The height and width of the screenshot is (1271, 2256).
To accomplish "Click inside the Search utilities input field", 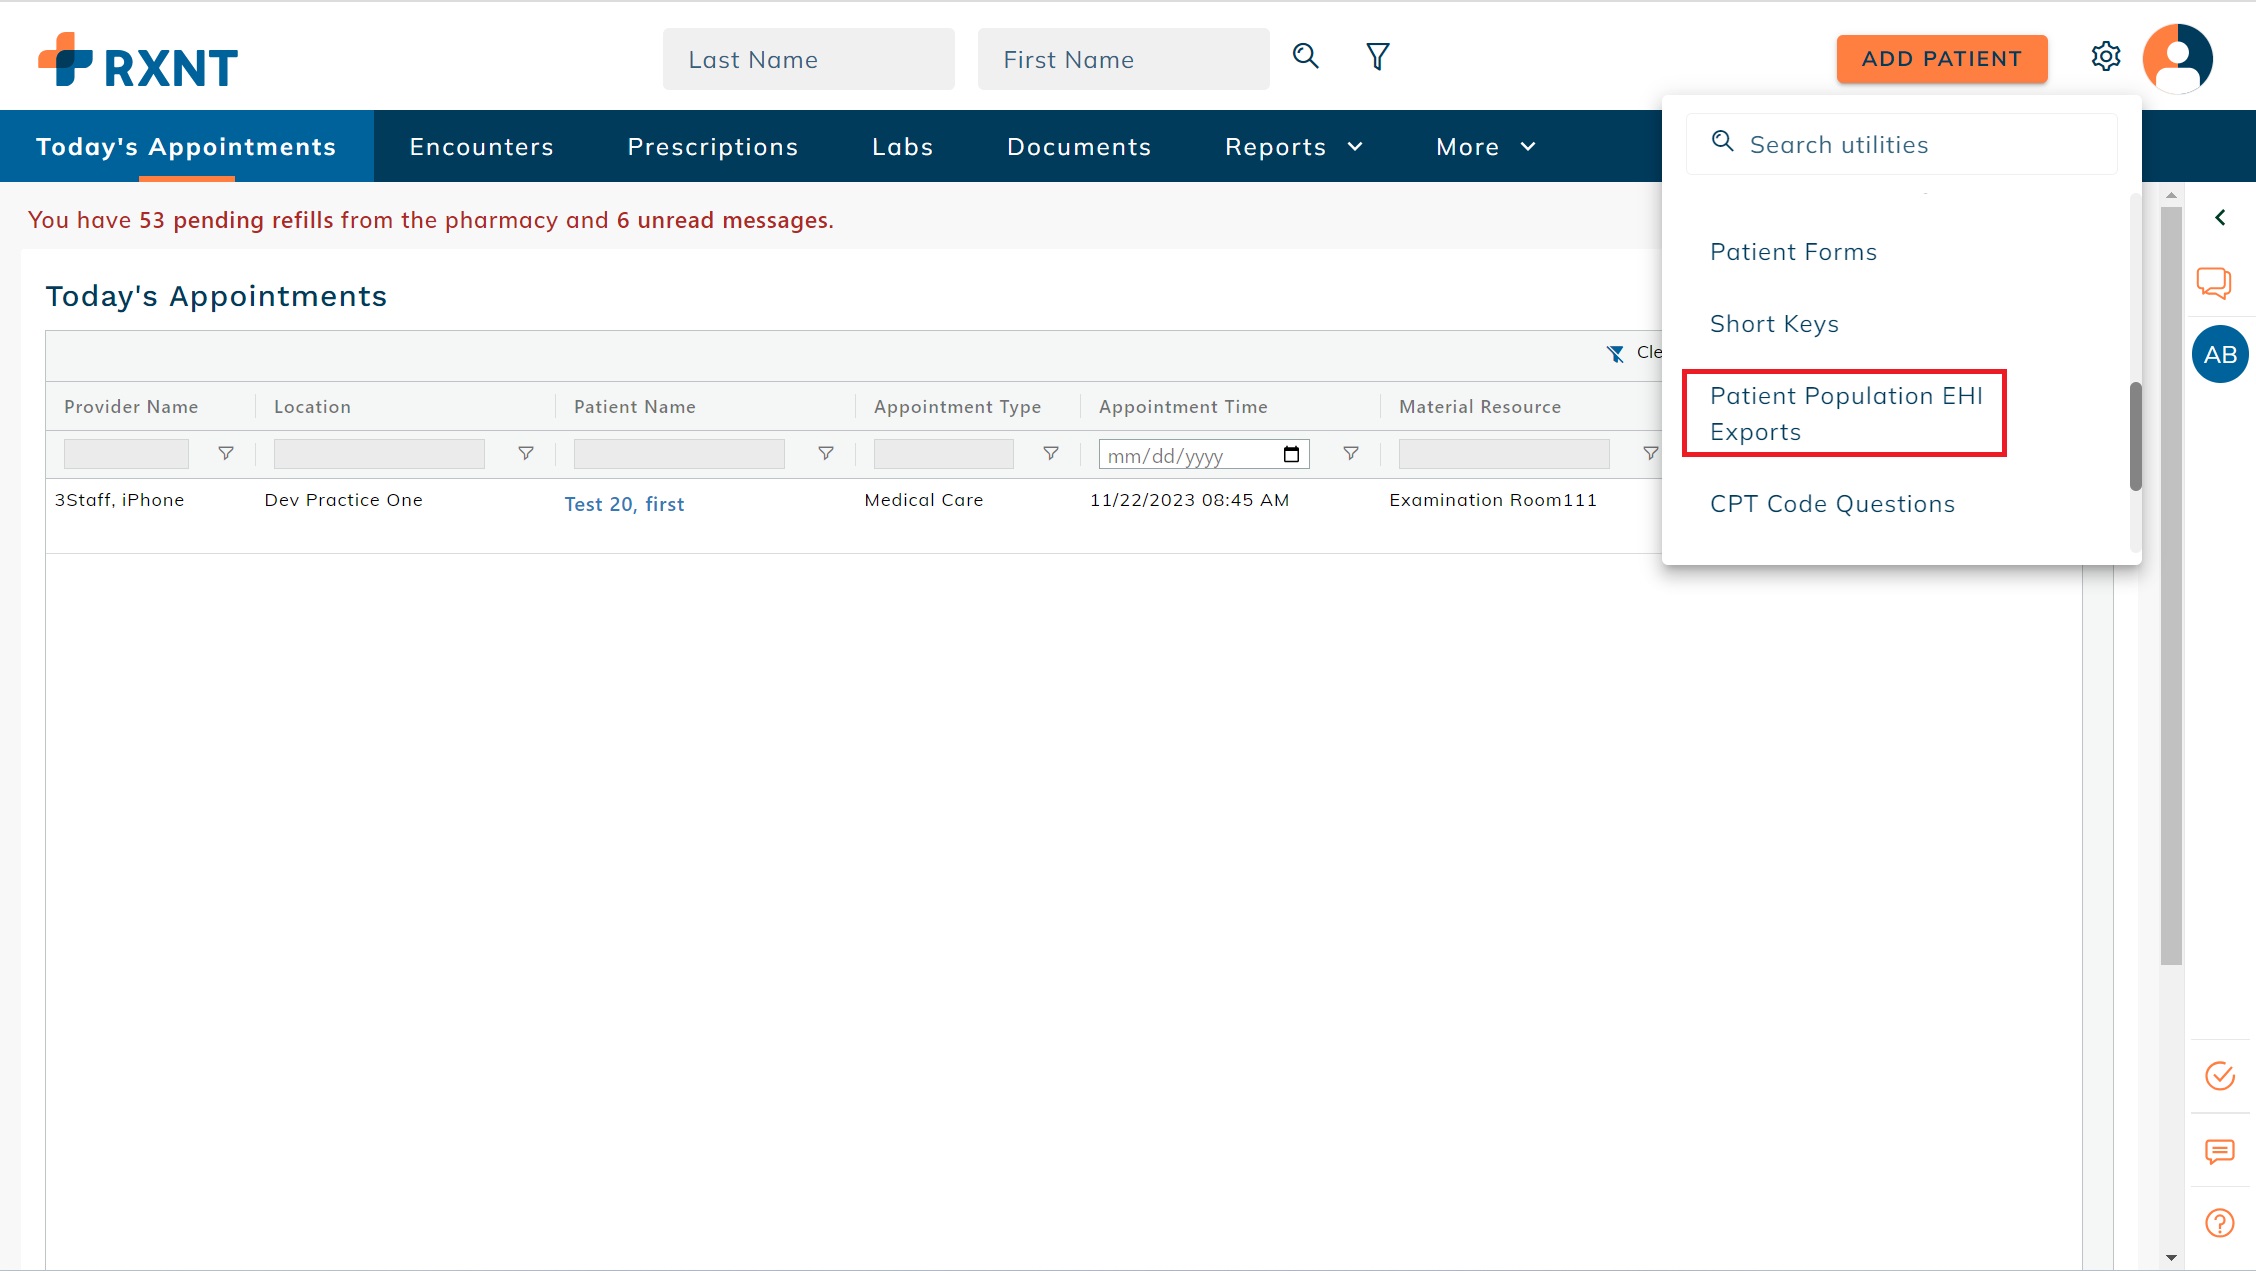I will tap(1900, 143).
